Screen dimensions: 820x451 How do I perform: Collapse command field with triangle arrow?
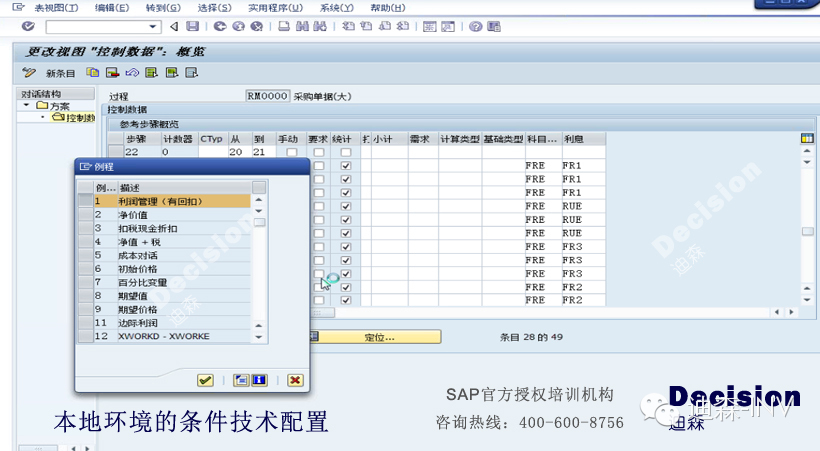click(174, 26)
